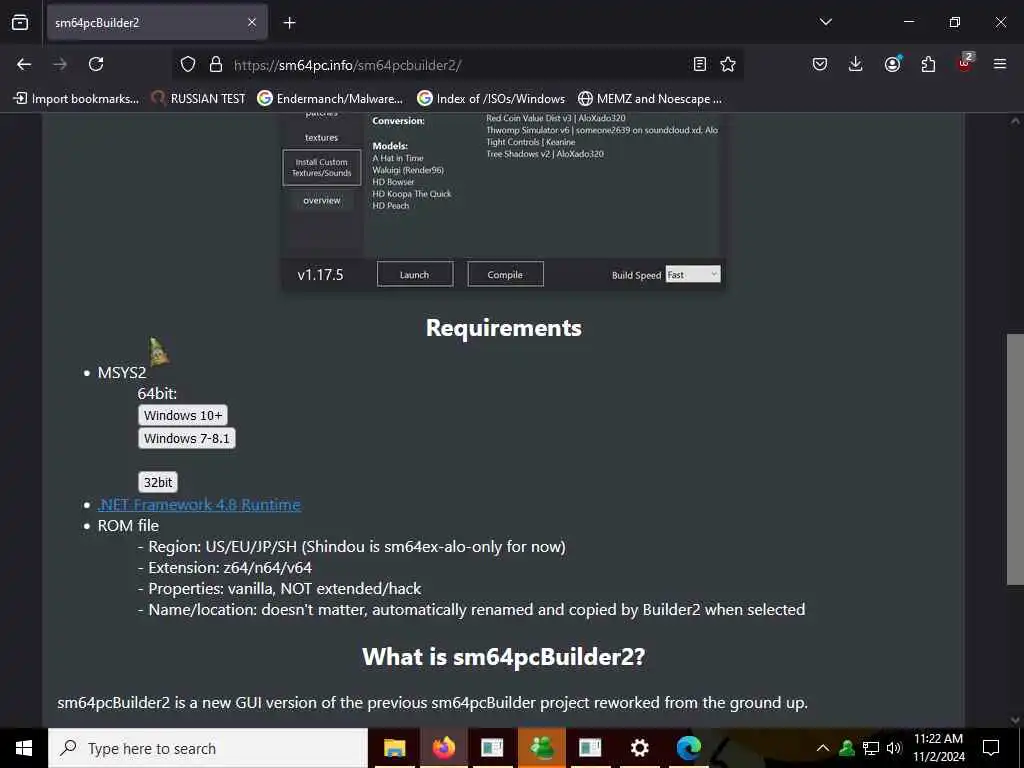Screen dimensions: 1024x768
Task: Open Microsoft Edge from taskbar
Action: pos(688,748)
